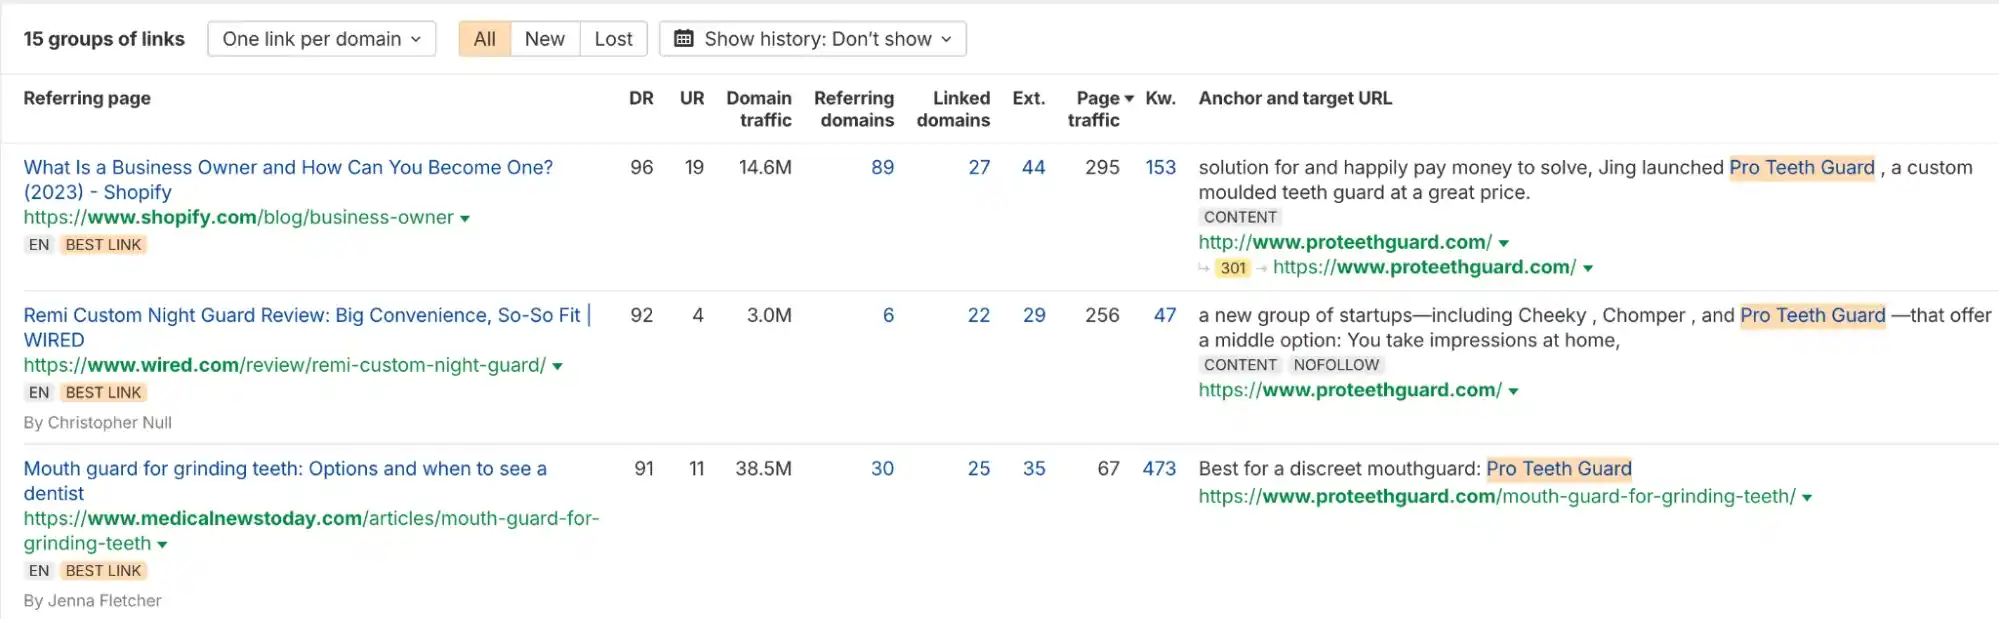Click Referring domains count 89

(x=882, y=167)
